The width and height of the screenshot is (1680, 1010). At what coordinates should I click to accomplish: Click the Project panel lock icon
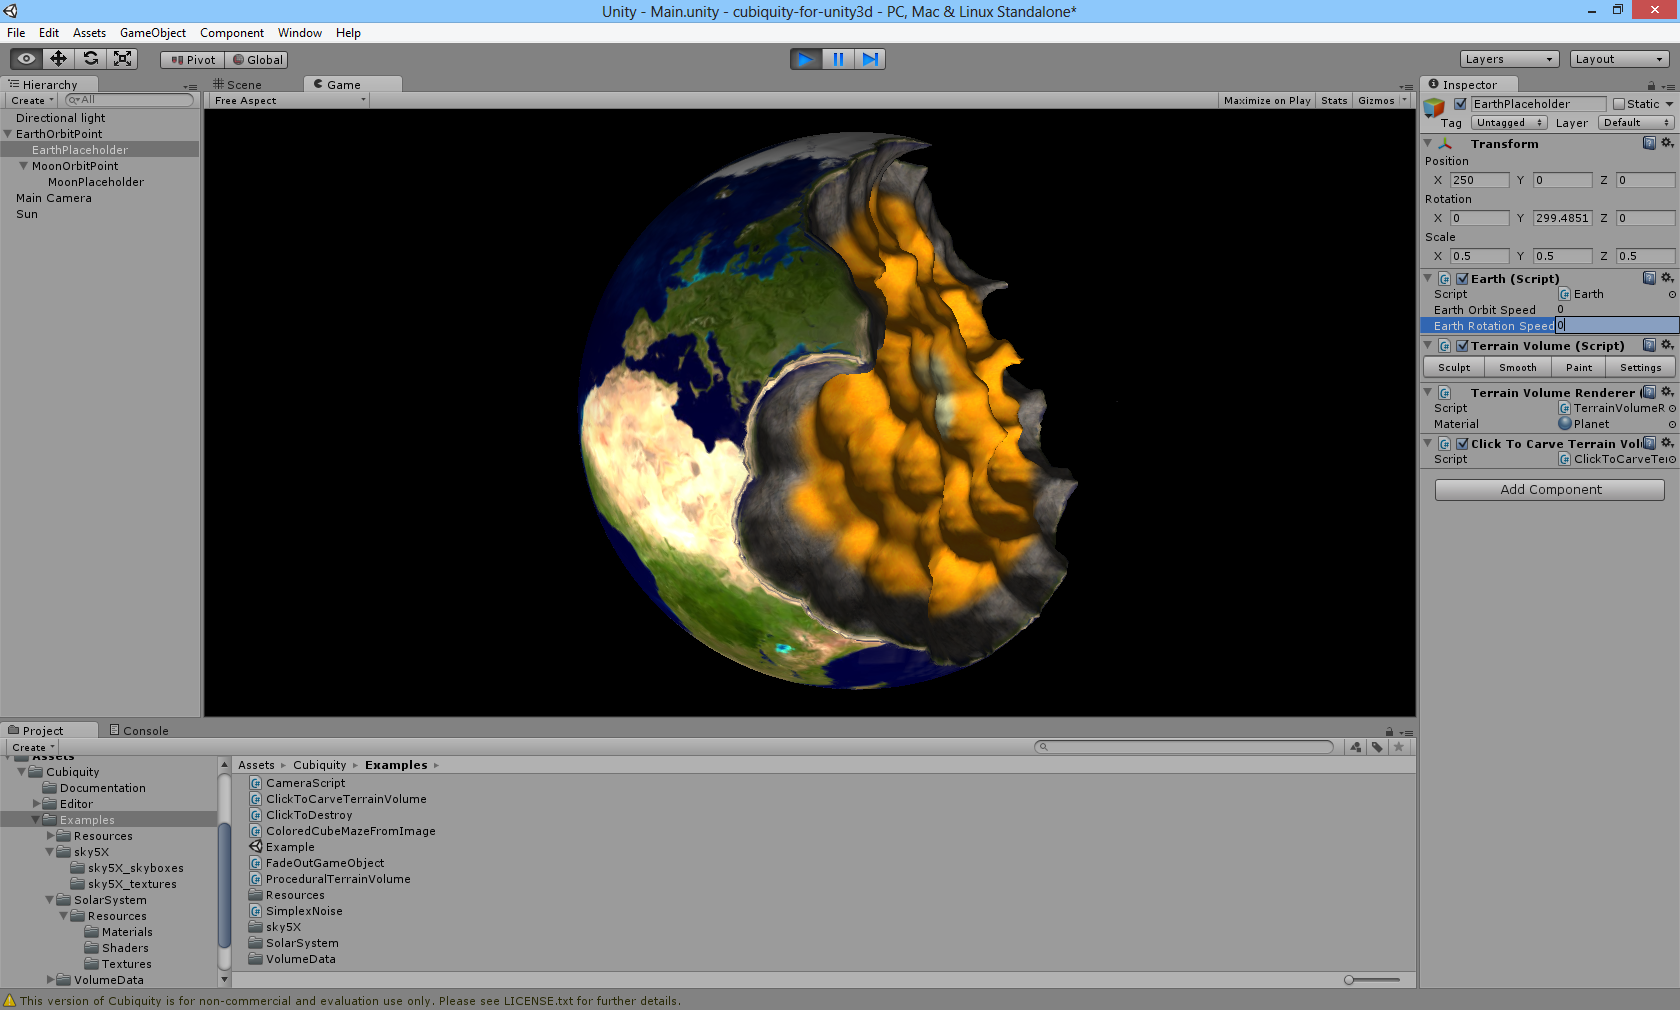(1389, 732)
